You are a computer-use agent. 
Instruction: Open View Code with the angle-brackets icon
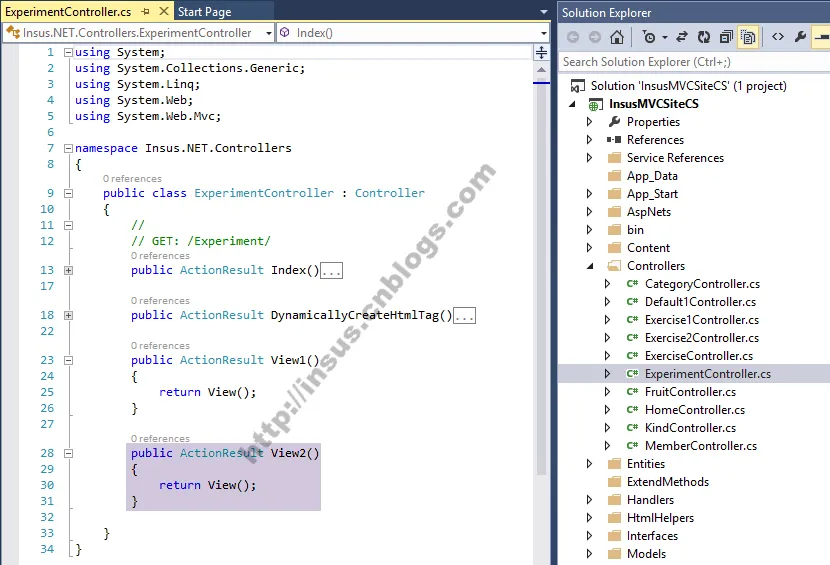[x=777, y=37]
